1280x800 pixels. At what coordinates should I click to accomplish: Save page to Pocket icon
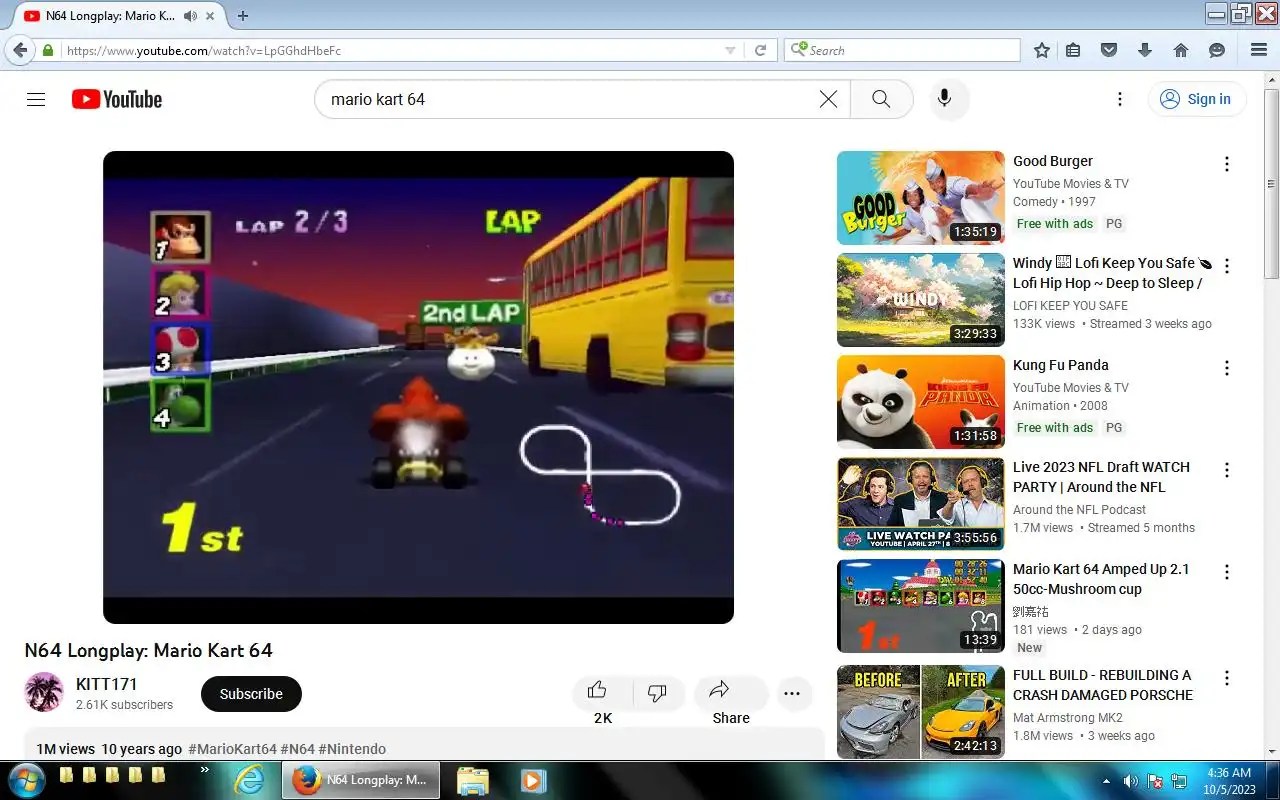point(1109,50)
